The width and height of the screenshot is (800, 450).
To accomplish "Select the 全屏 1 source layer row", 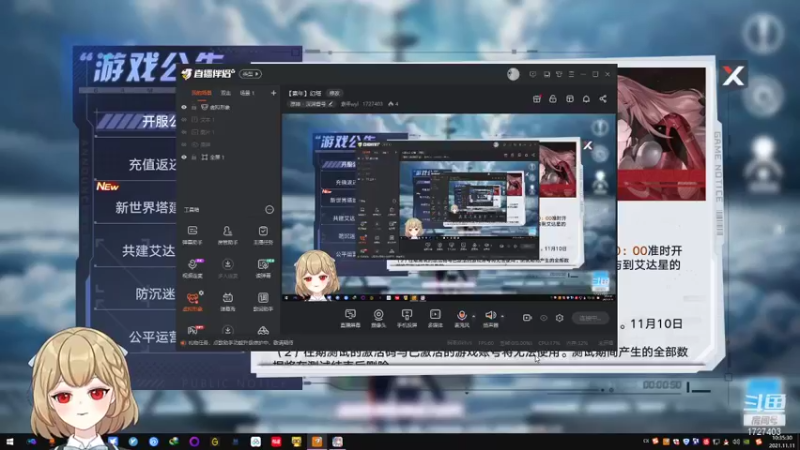I will (x=229, y=157).
